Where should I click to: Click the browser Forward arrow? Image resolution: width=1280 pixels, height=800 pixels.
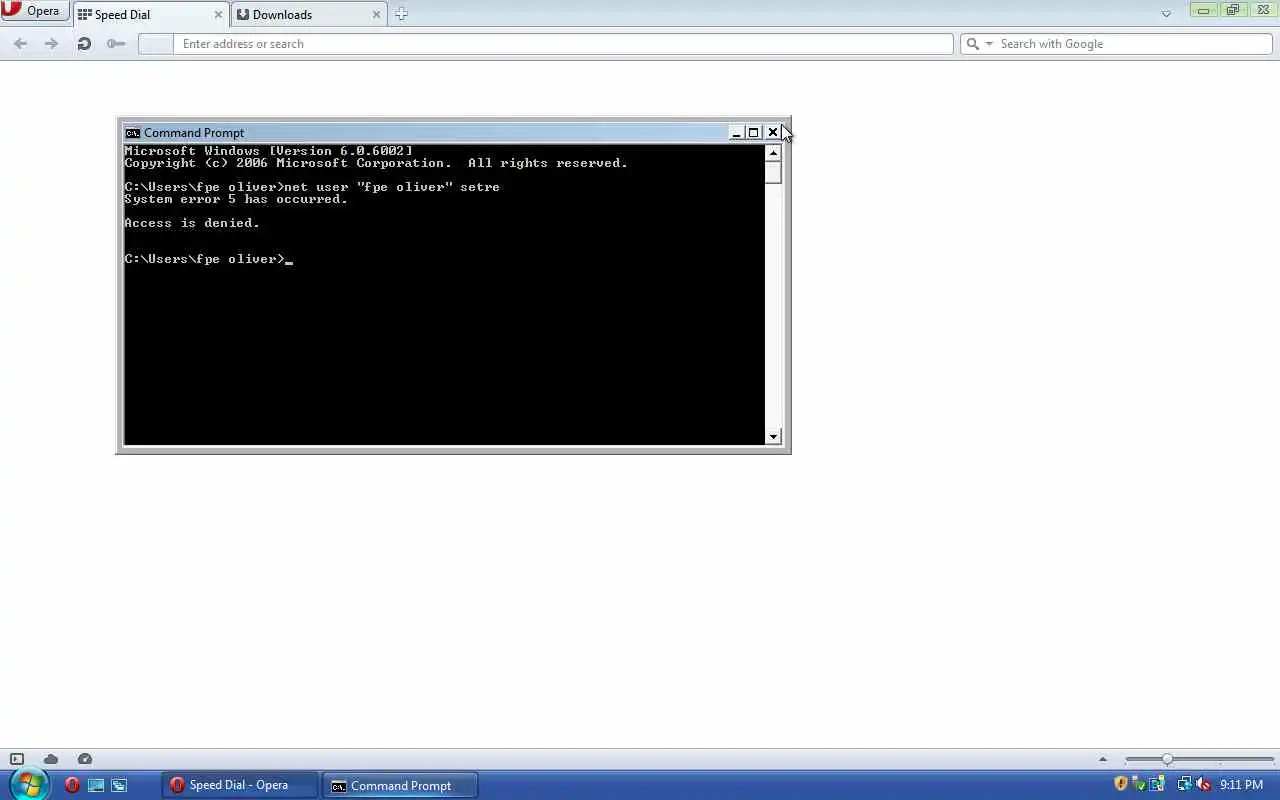pyautogui.click(x=52, y=44)
